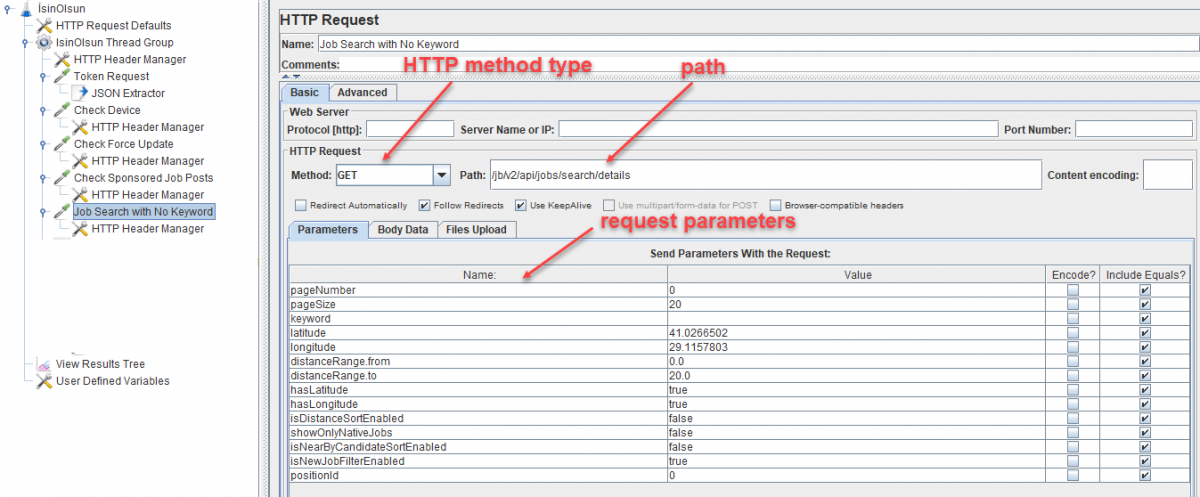
Task: Enable Redirect Automatically checkbox
Action: pos(300,205)
